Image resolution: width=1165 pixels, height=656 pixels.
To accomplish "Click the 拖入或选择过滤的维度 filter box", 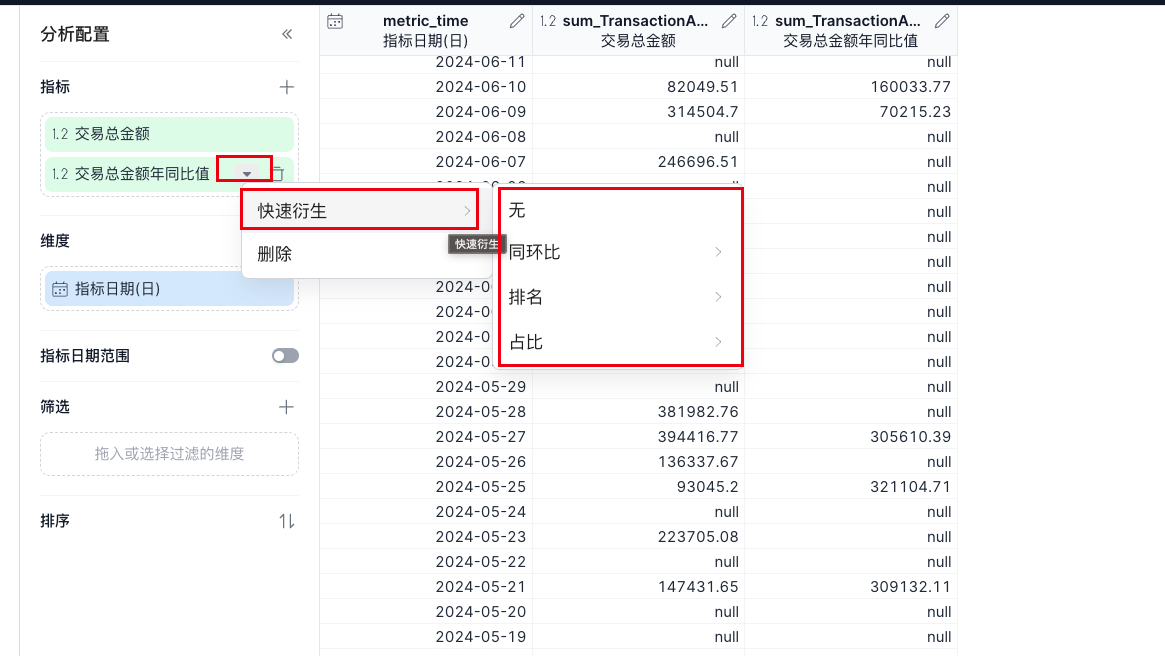I will [169, 454].
